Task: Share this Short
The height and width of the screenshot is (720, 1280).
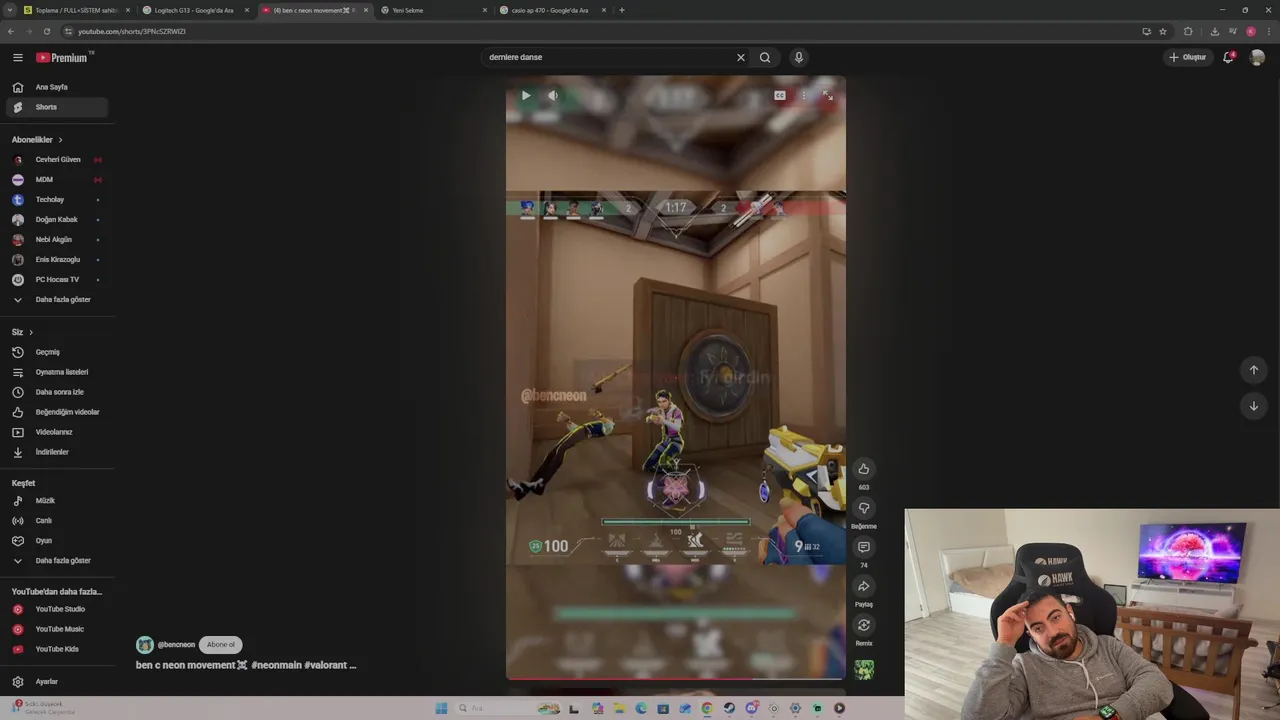Action: tap(864, 586)
